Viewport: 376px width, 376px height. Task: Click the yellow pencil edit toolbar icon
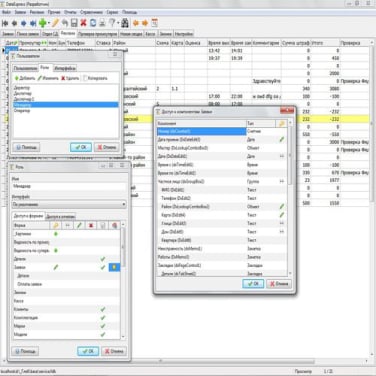coord(55,23)
